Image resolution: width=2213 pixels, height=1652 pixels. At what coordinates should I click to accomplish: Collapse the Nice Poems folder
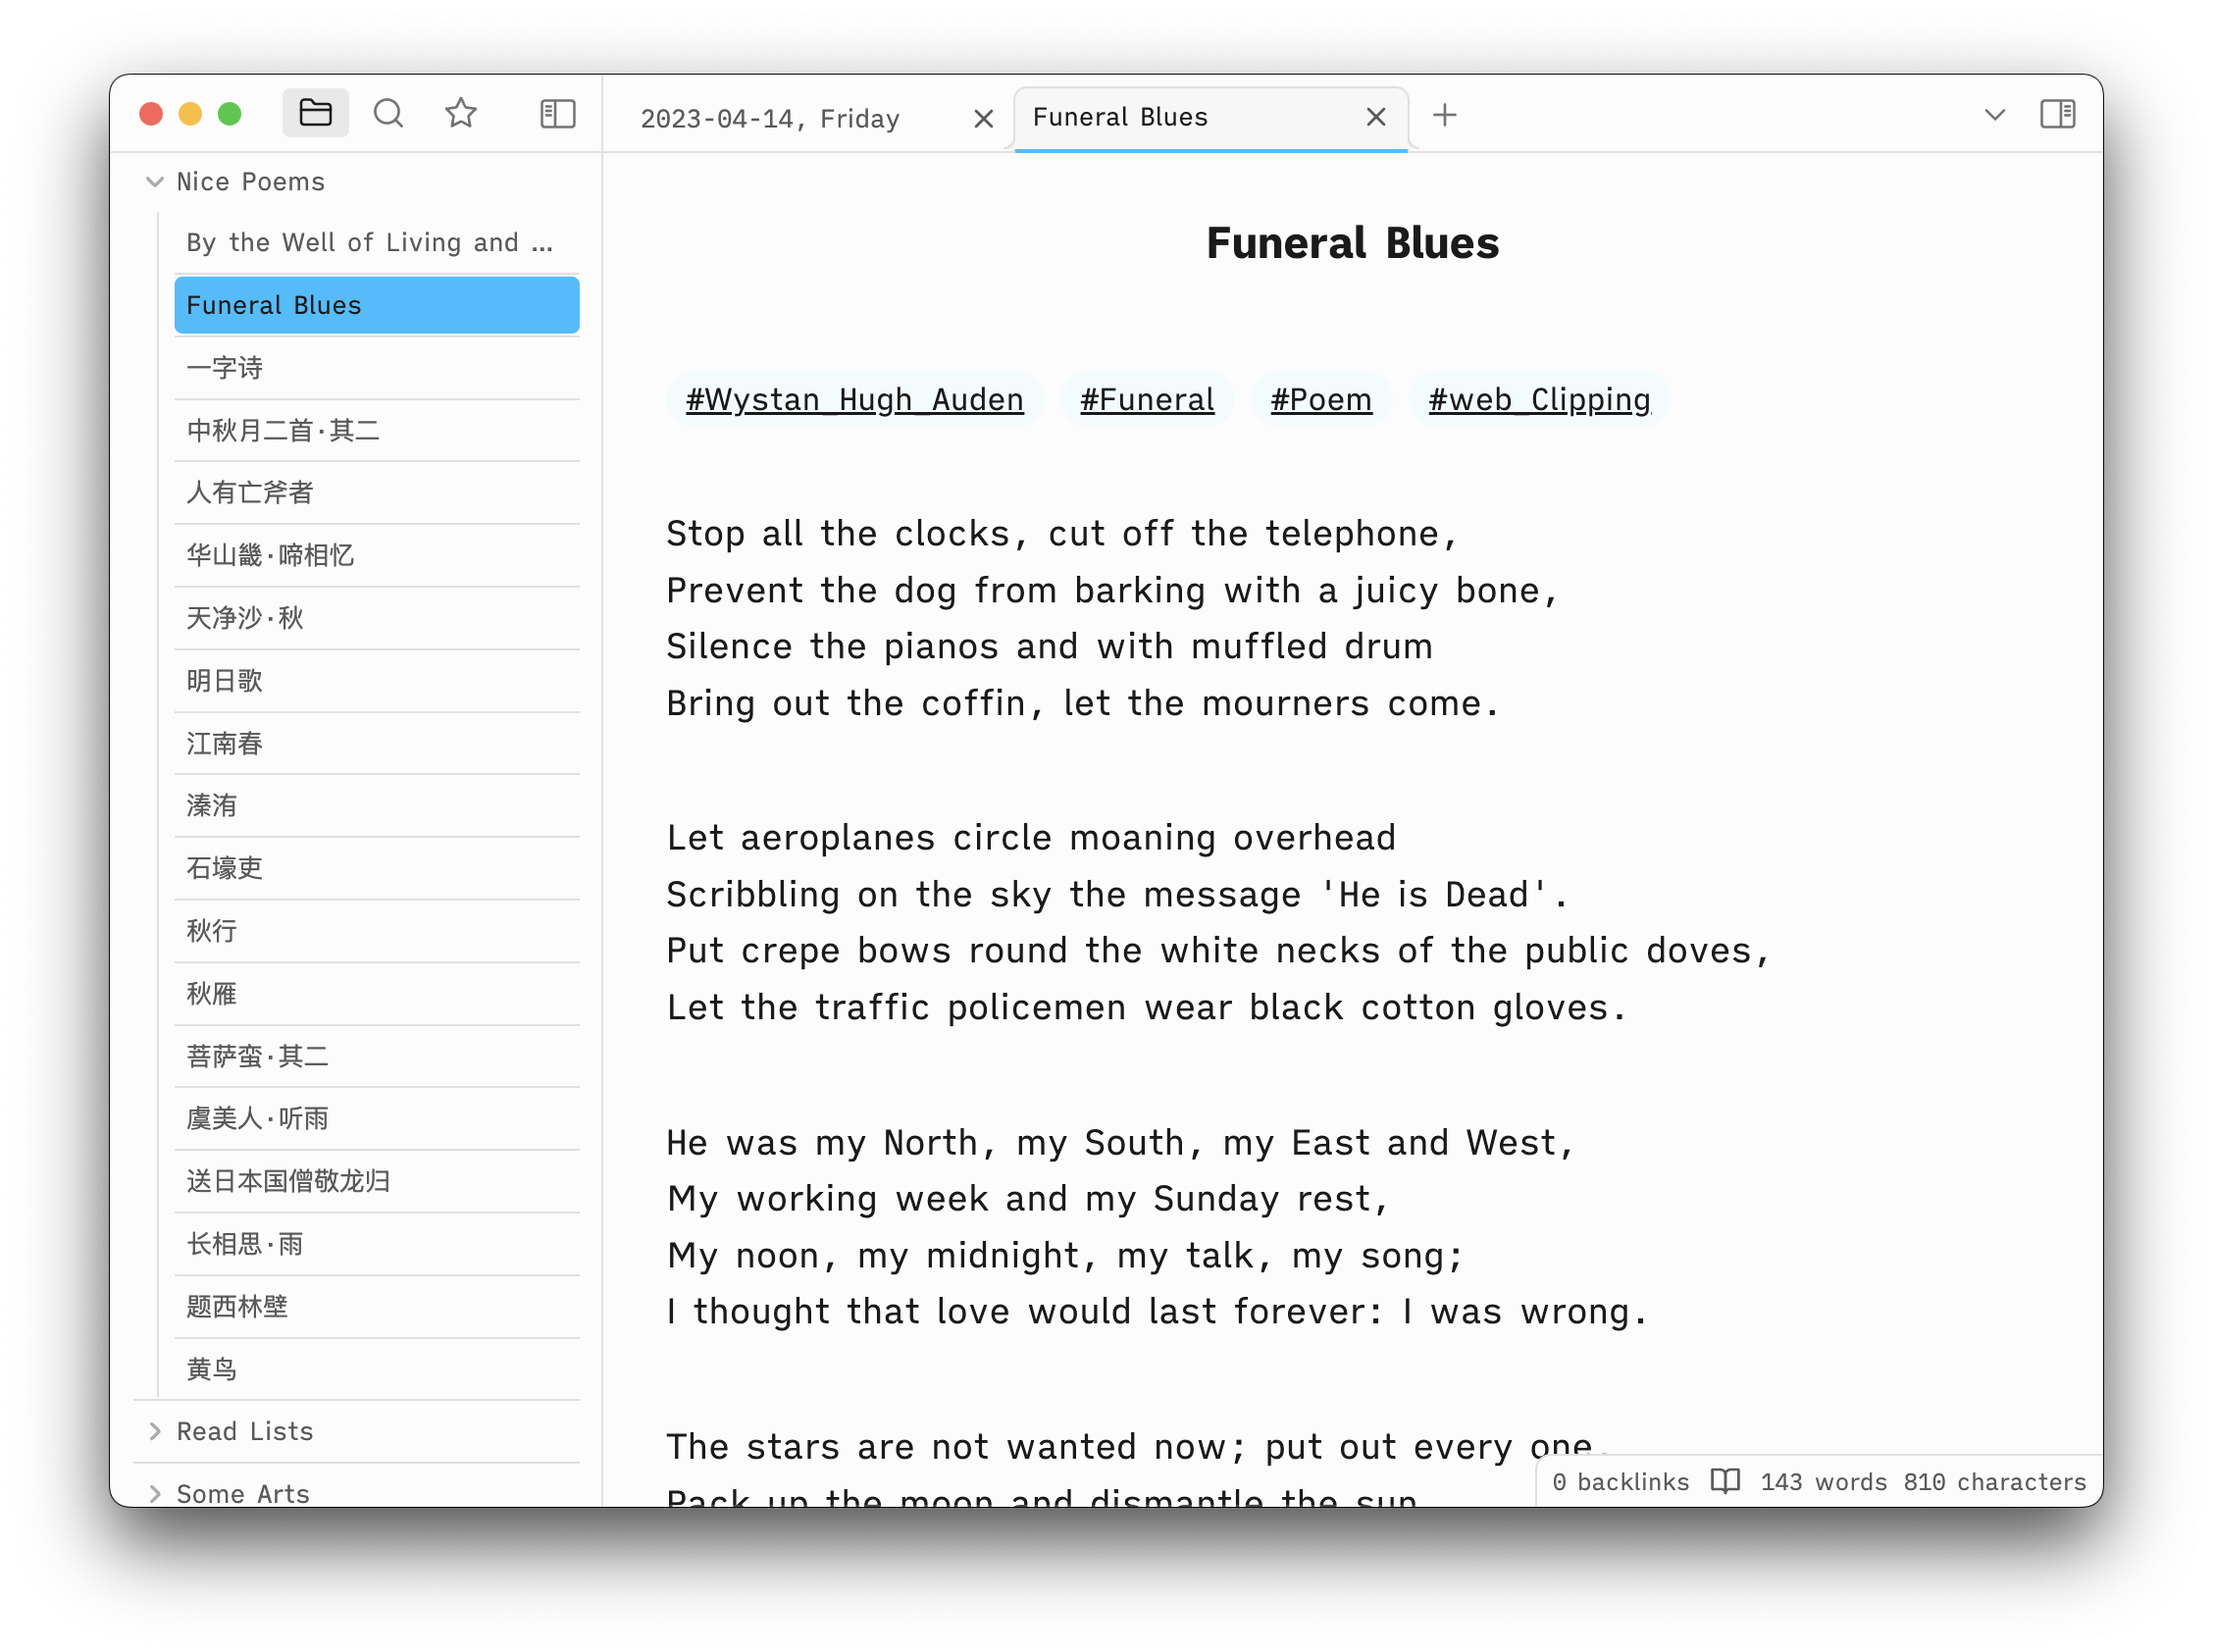(x=154, y=182)
